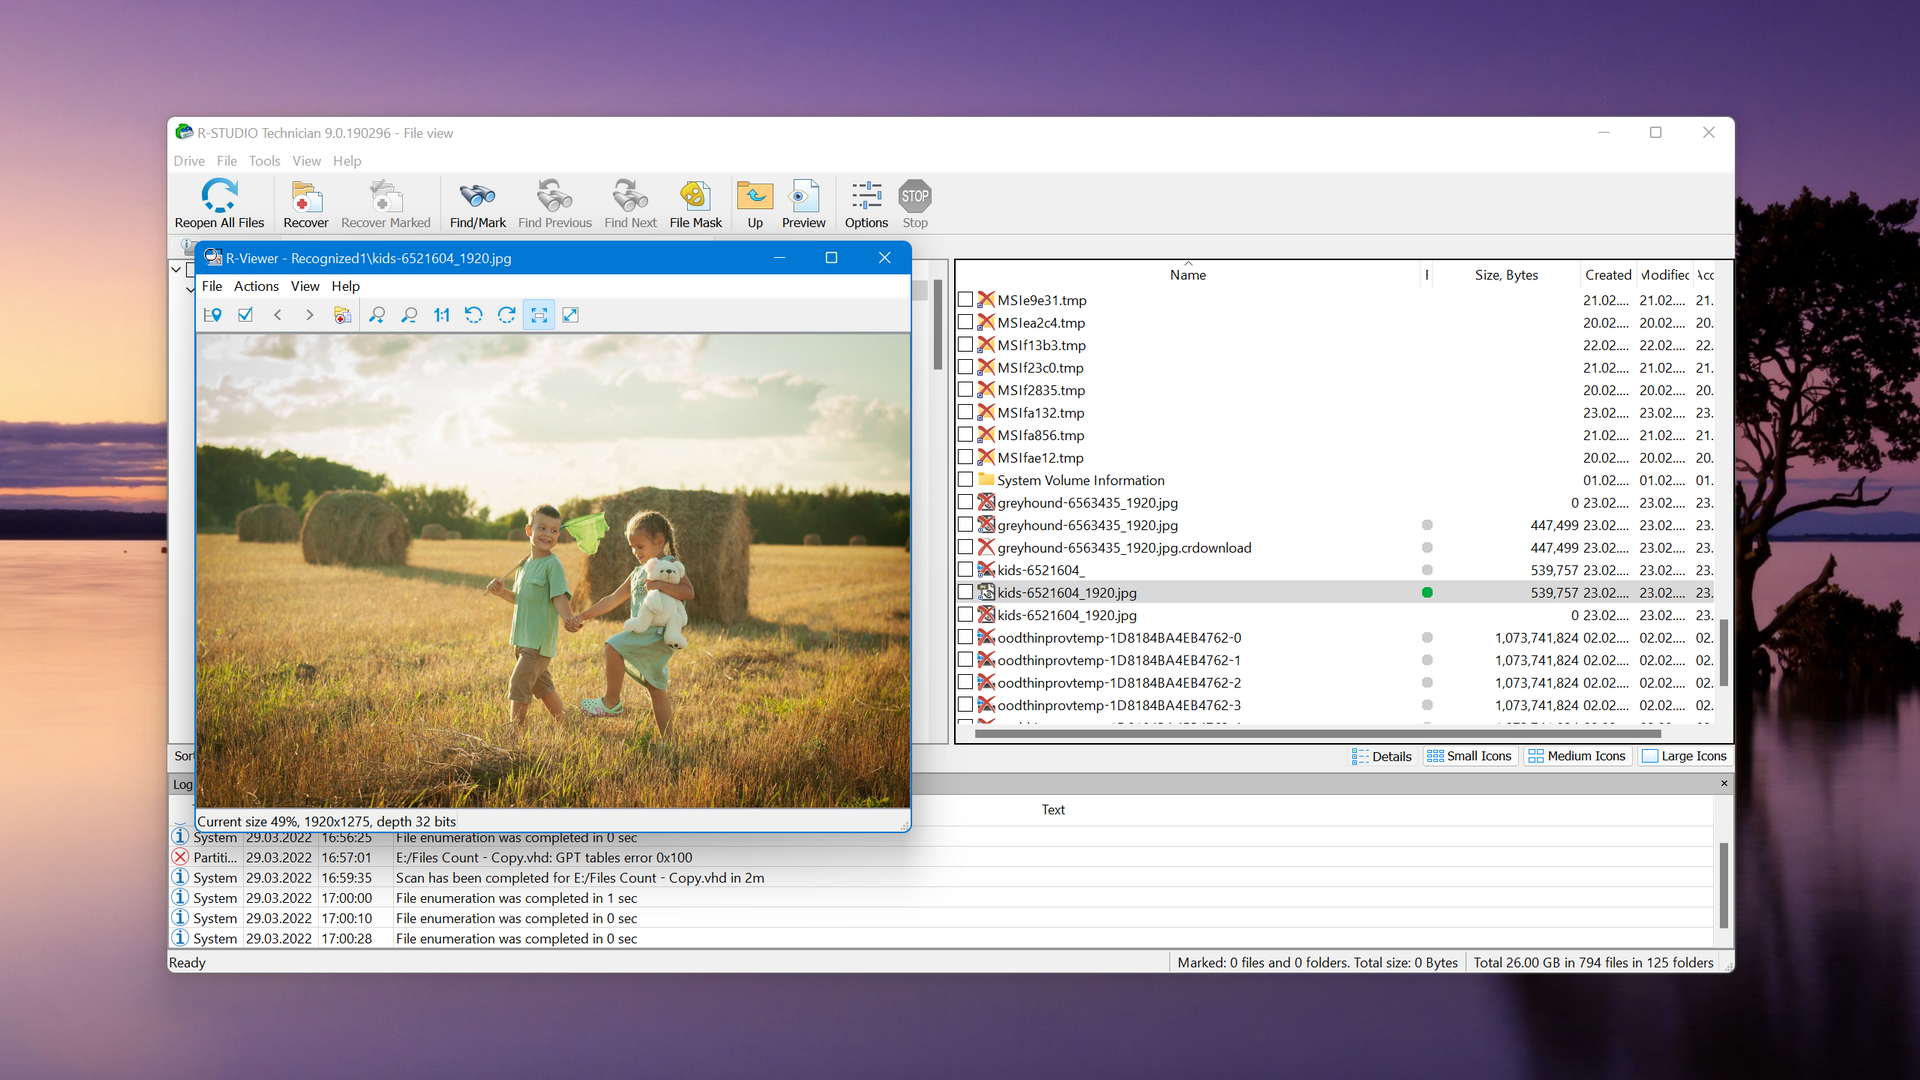The image size is (1920, 1080).
Task: Collapse the second-level tree node chevron
Action: (x=190, y=289)
